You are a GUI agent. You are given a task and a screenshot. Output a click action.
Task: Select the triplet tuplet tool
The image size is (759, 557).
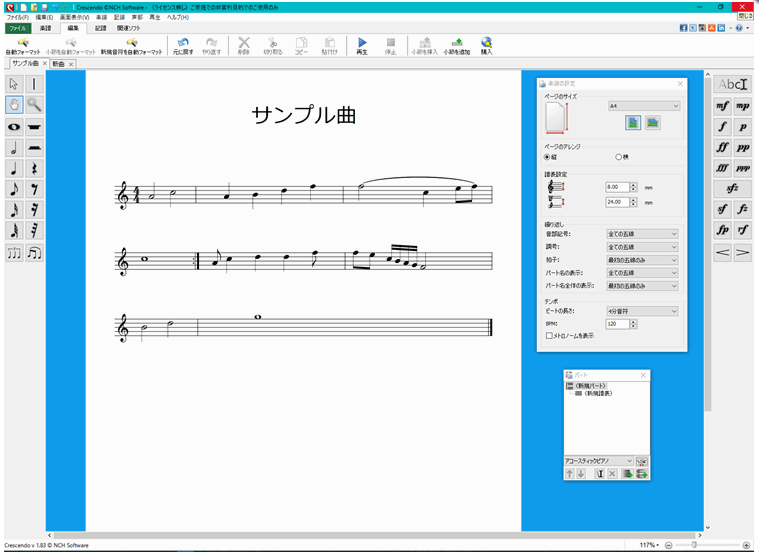coord(14,253)
